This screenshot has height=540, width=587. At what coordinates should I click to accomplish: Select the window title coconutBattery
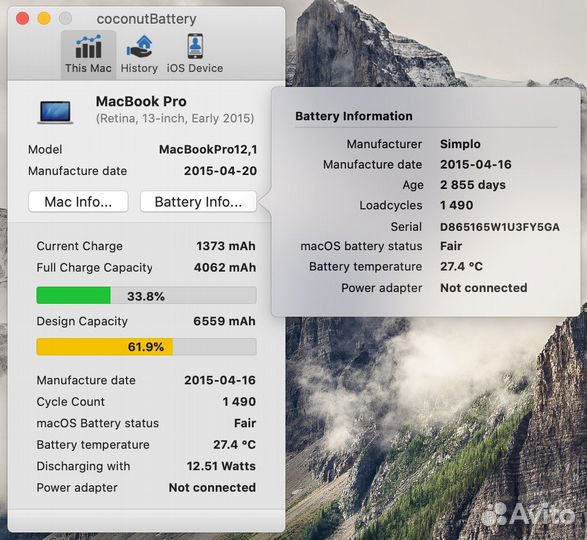click(146, 19)
